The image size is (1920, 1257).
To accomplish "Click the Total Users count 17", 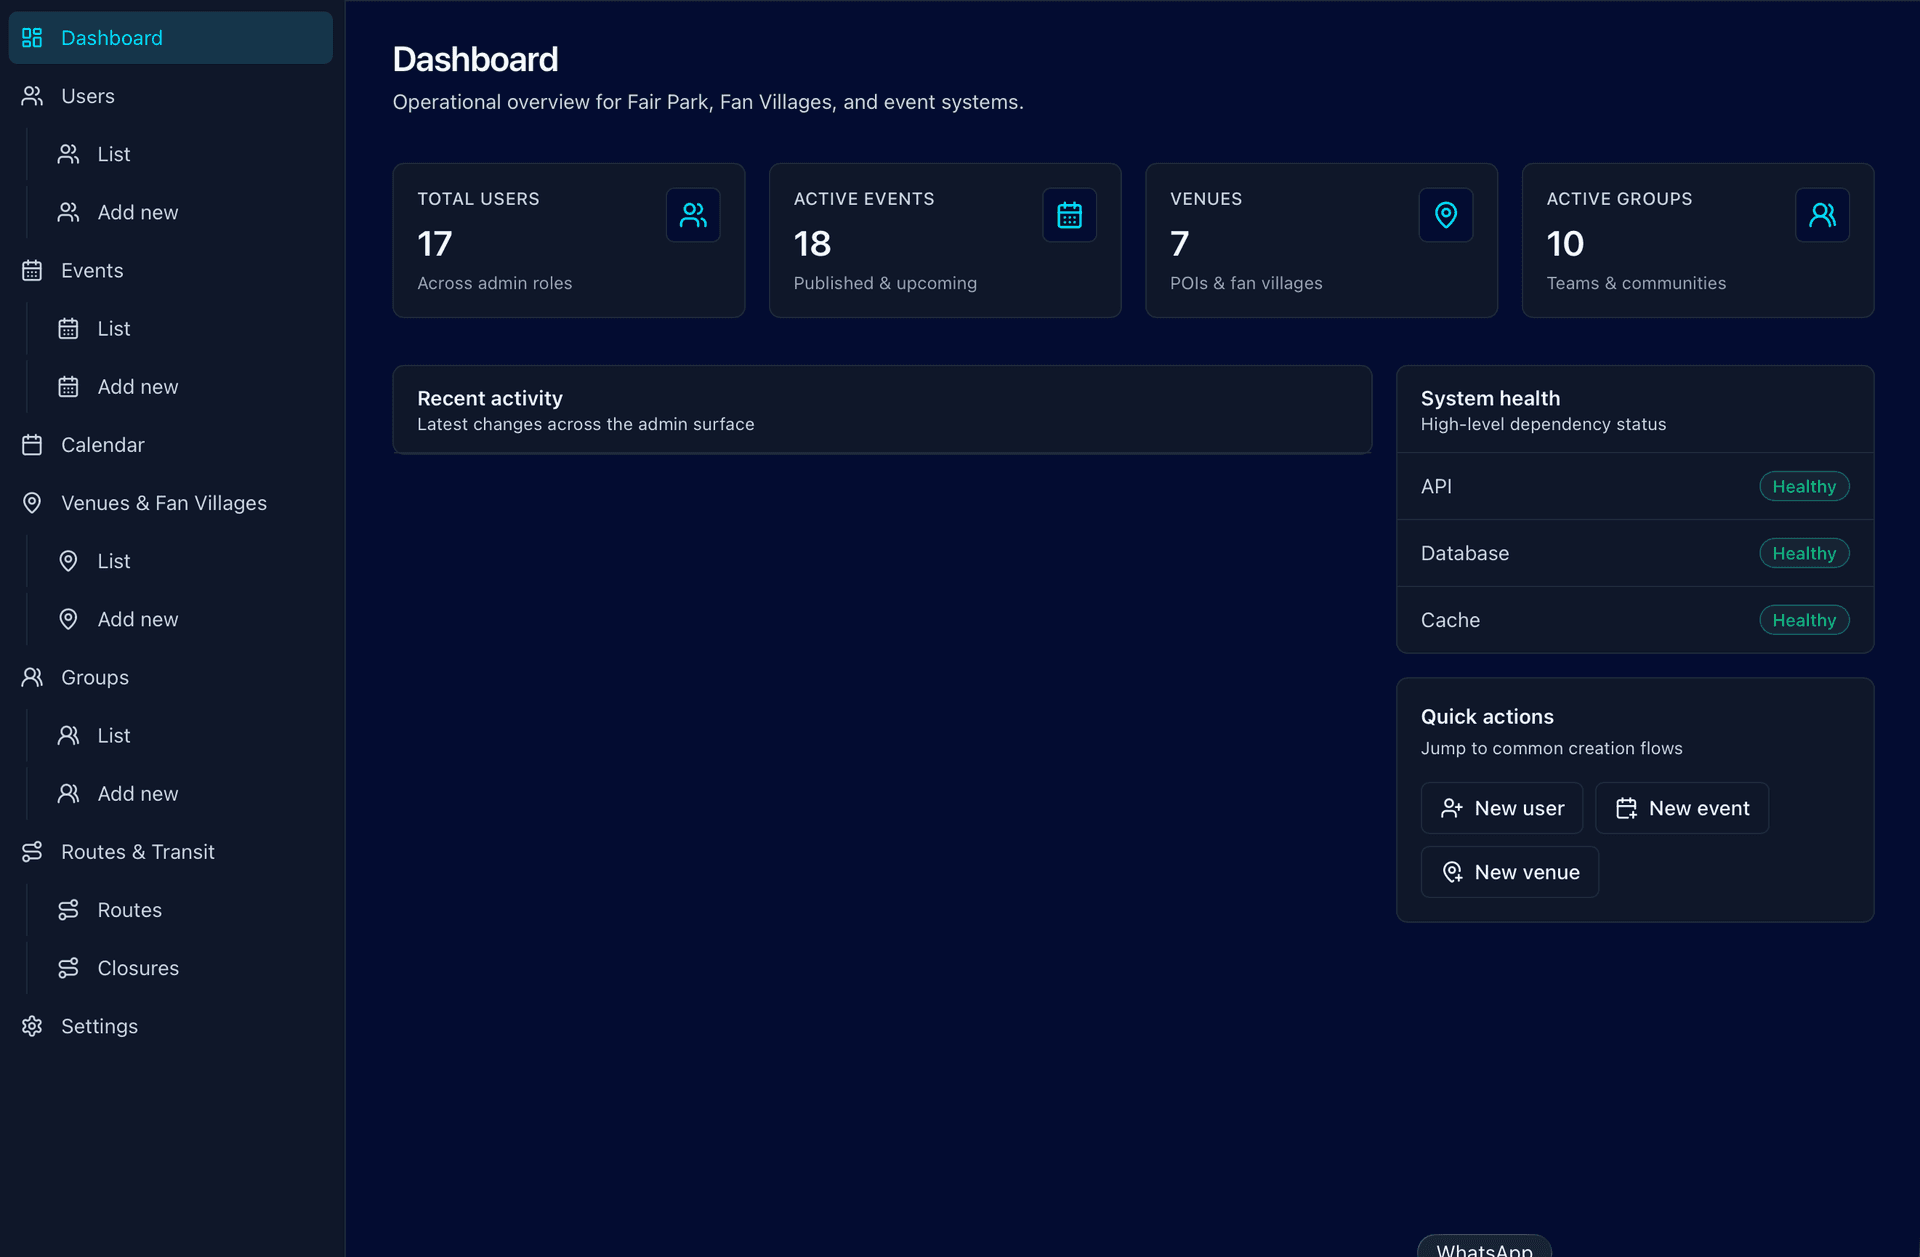I will coord(435,244).
